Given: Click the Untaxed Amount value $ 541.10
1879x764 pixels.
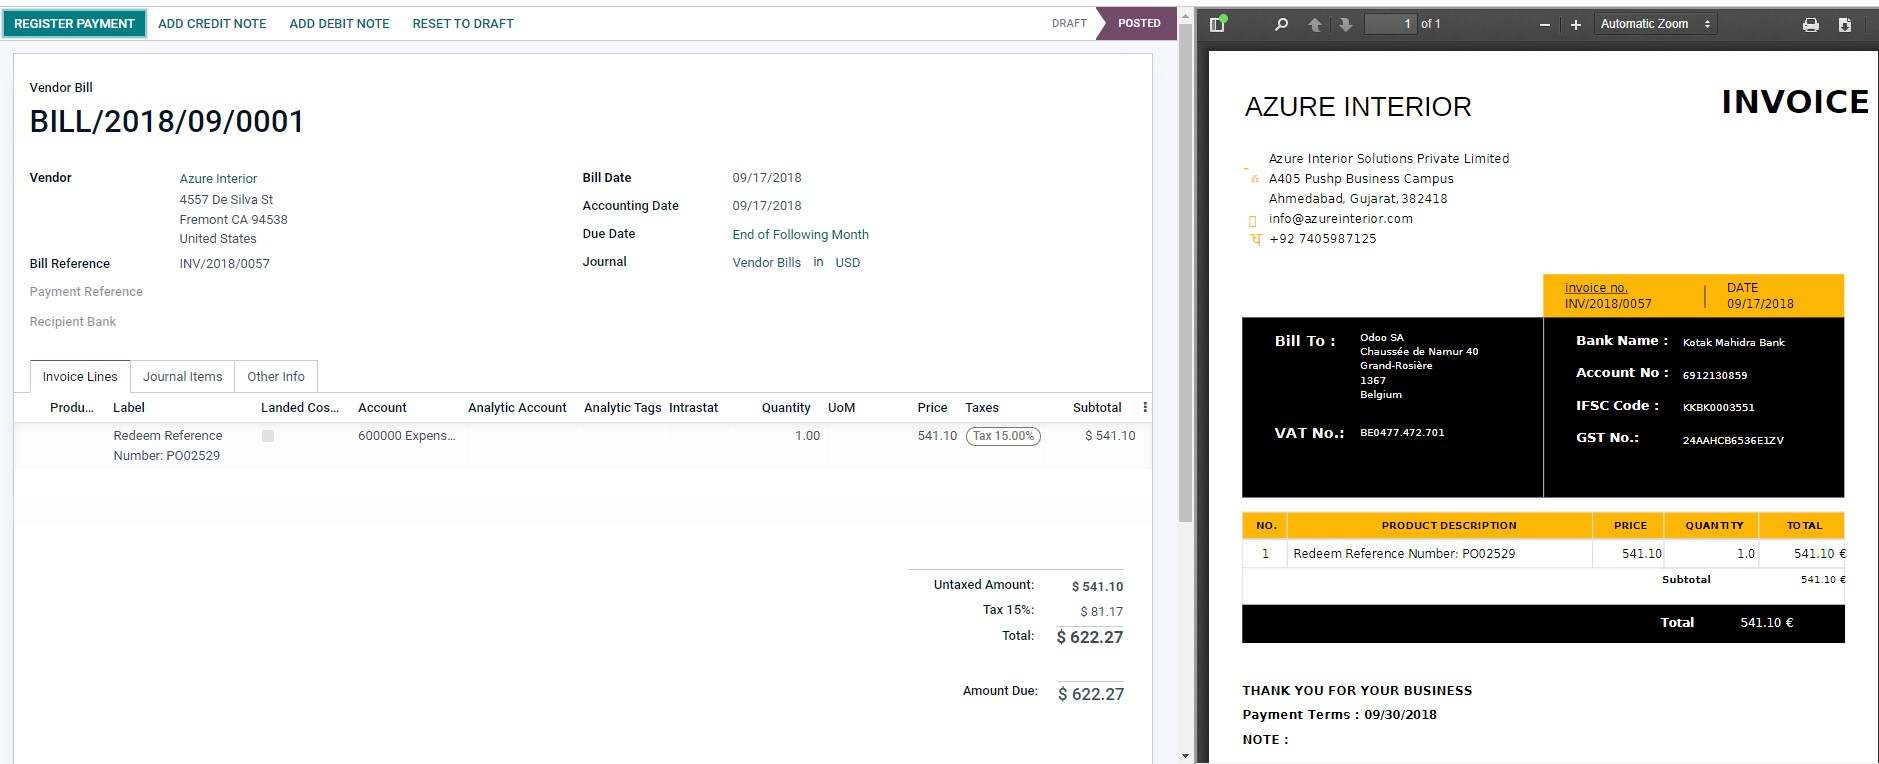Looking at the screenshot, I should click(x=1097, y=587).
